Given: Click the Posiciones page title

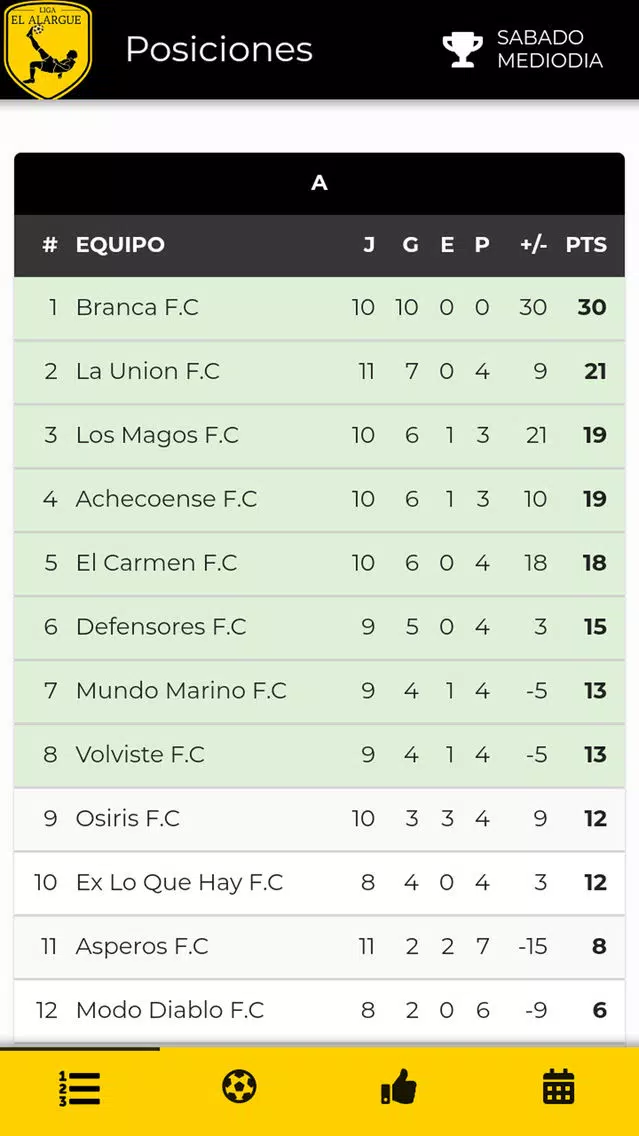Looking at the screenshot, I should pos(219,49).
